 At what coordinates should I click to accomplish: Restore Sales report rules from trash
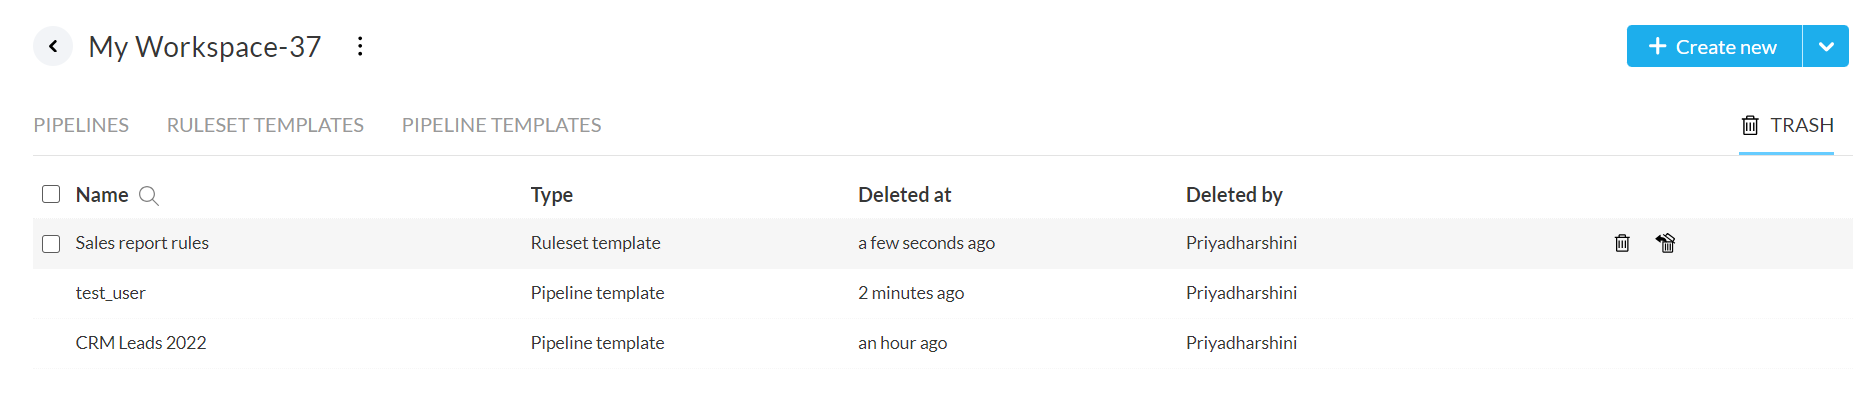tap(1666, 243)
